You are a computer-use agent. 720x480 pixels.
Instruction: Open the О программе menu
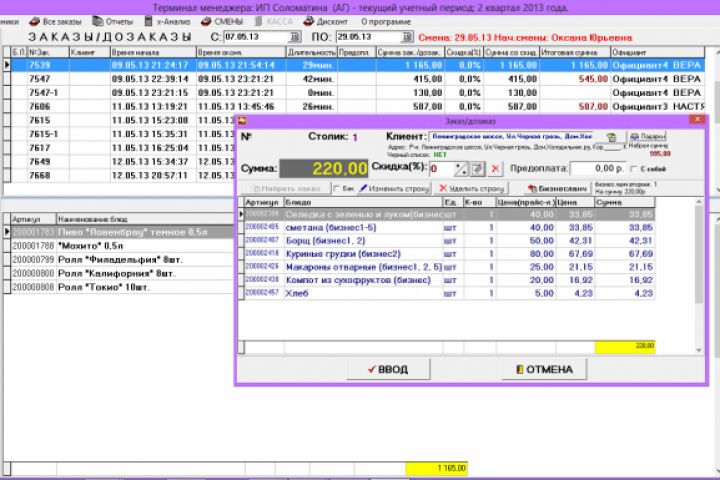(386, 22)
